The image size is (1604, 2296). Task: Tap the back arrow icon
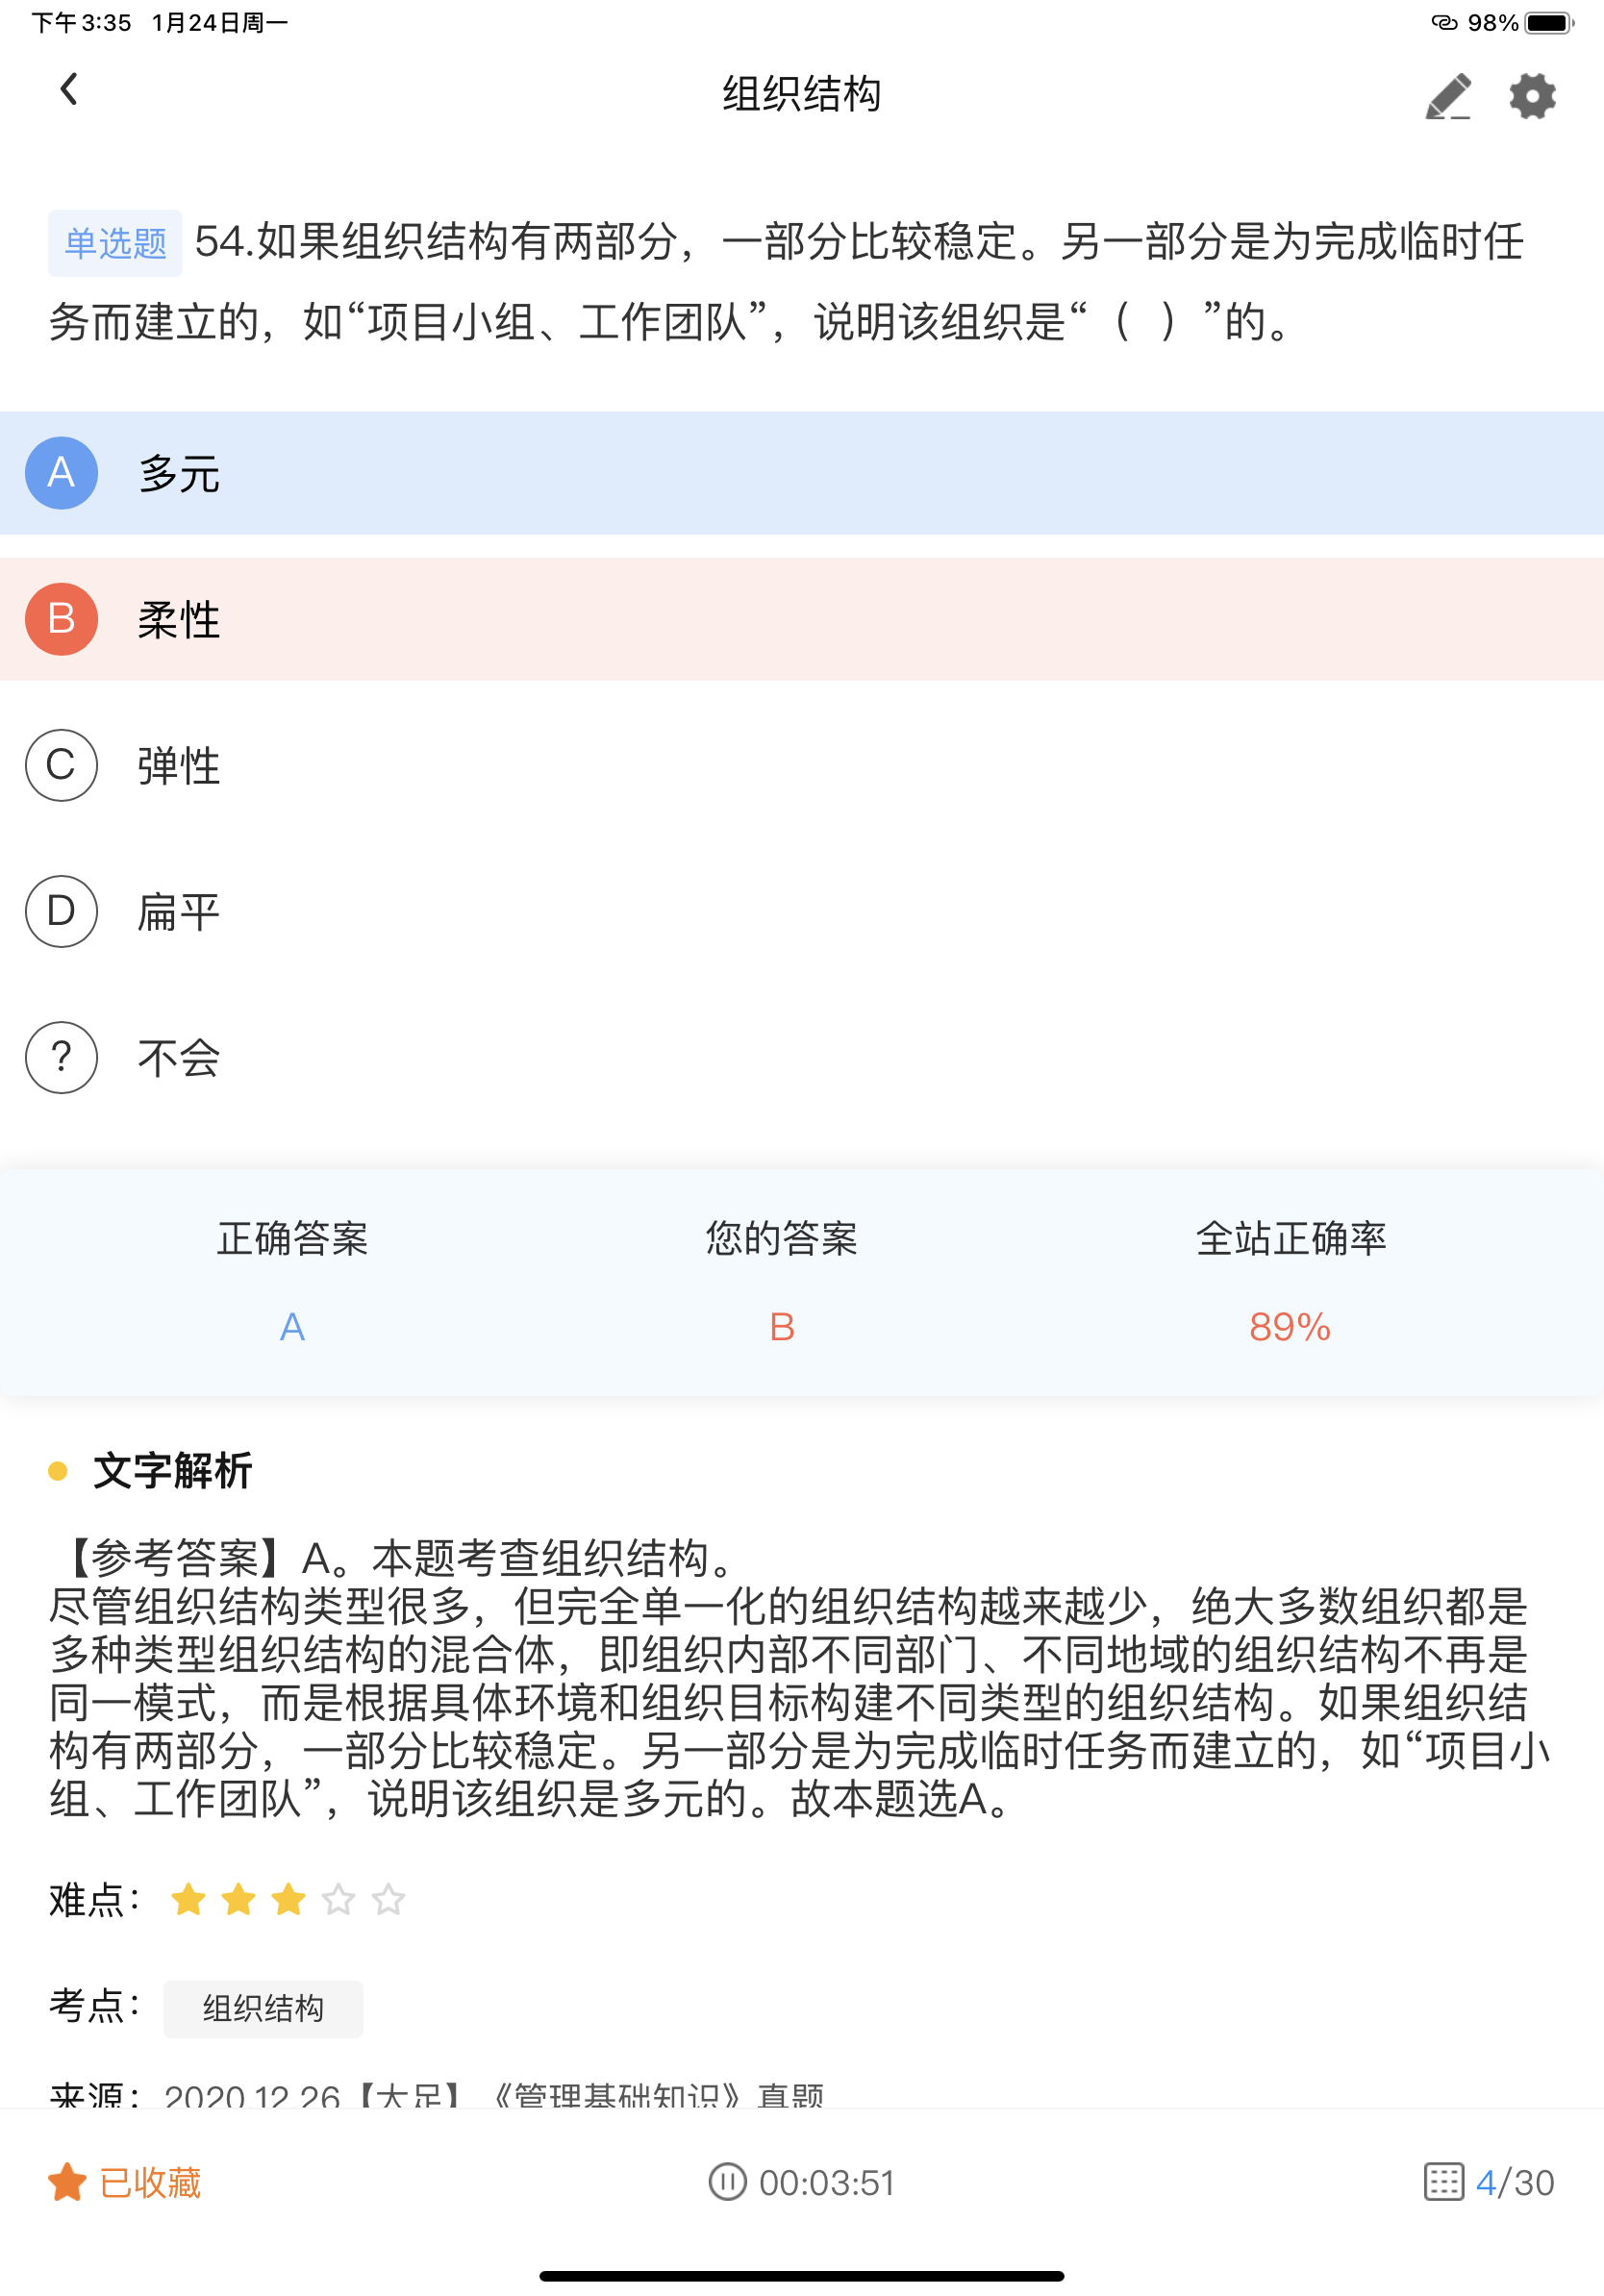(68, 90)
